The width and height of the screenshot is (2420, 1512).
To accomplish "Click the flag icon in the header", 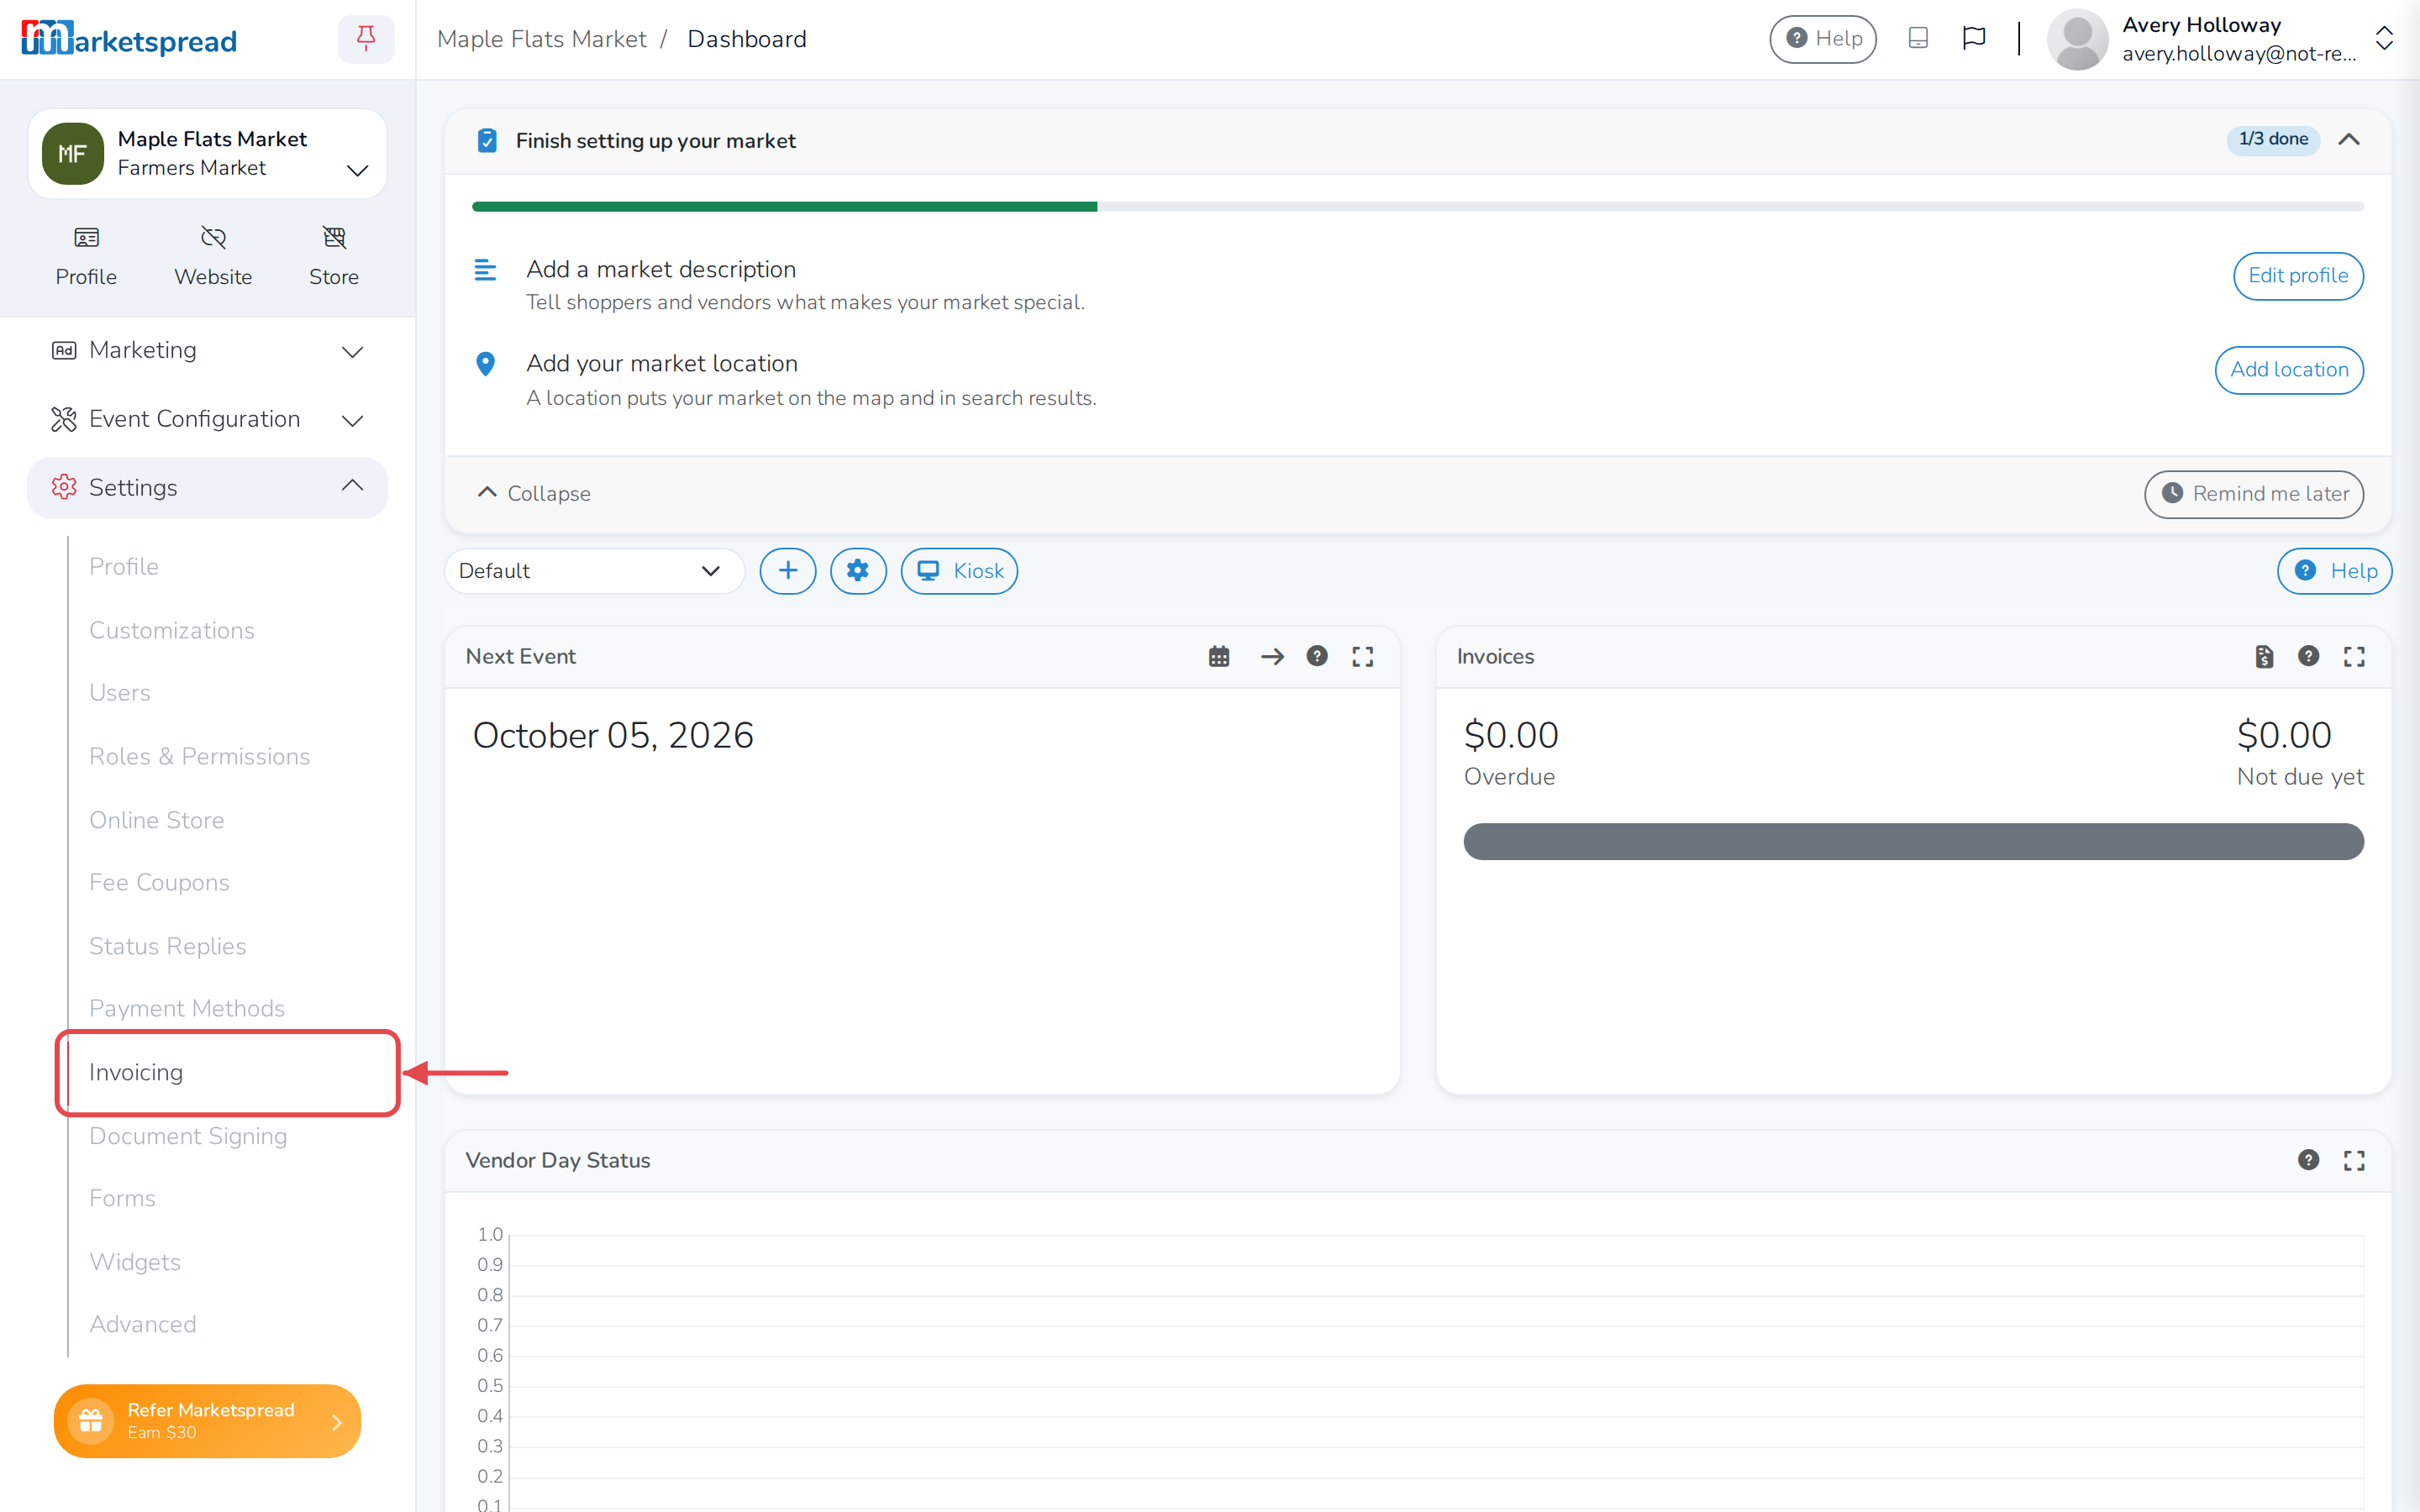I will tap(1973, 39).
